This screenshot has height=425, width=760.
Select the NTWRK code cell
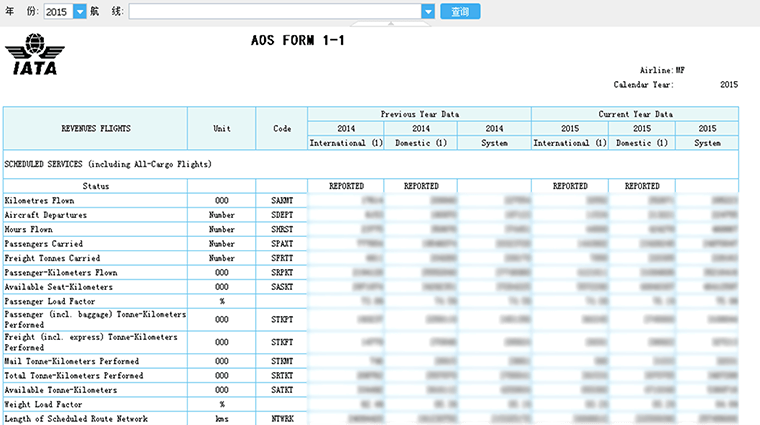point(281,418)
